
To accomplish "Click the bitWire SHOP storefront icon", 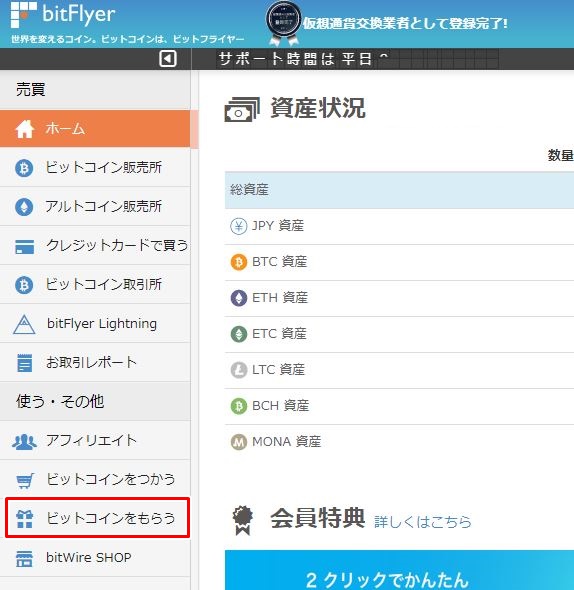I will tap(24, 558).
